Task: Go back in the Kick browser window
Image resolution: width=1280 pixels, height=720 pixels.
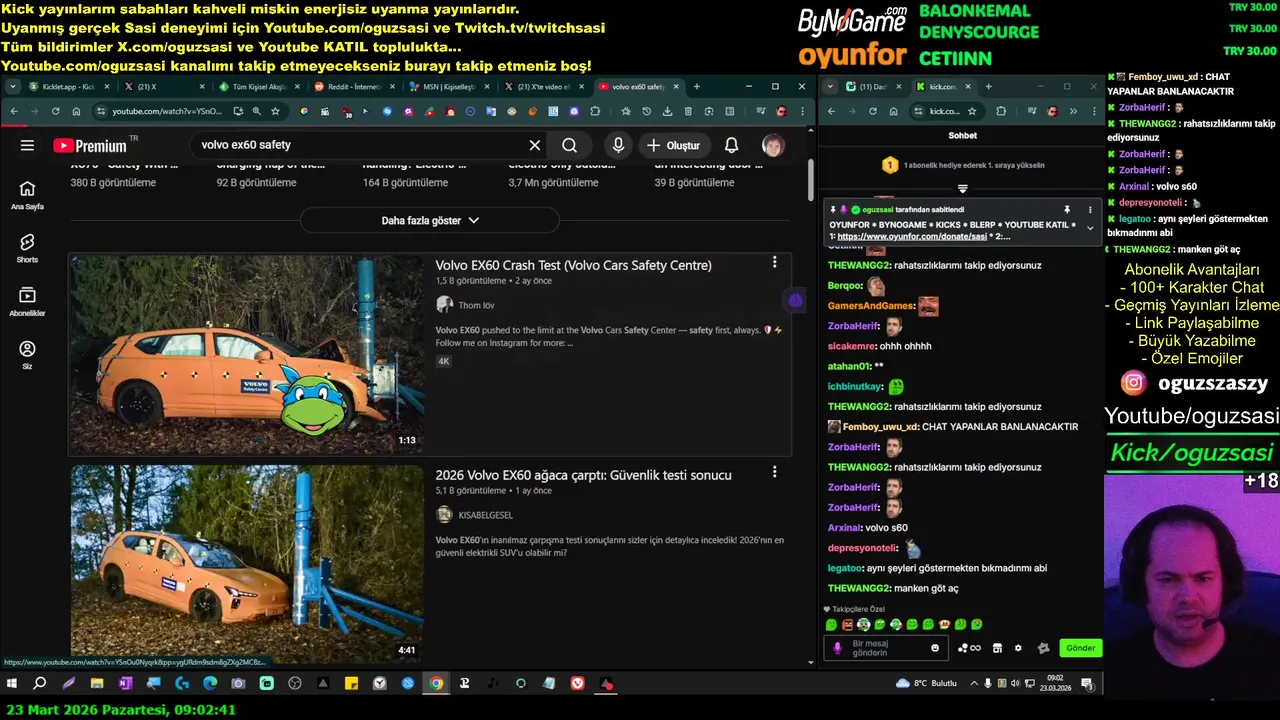Action: 831,111
